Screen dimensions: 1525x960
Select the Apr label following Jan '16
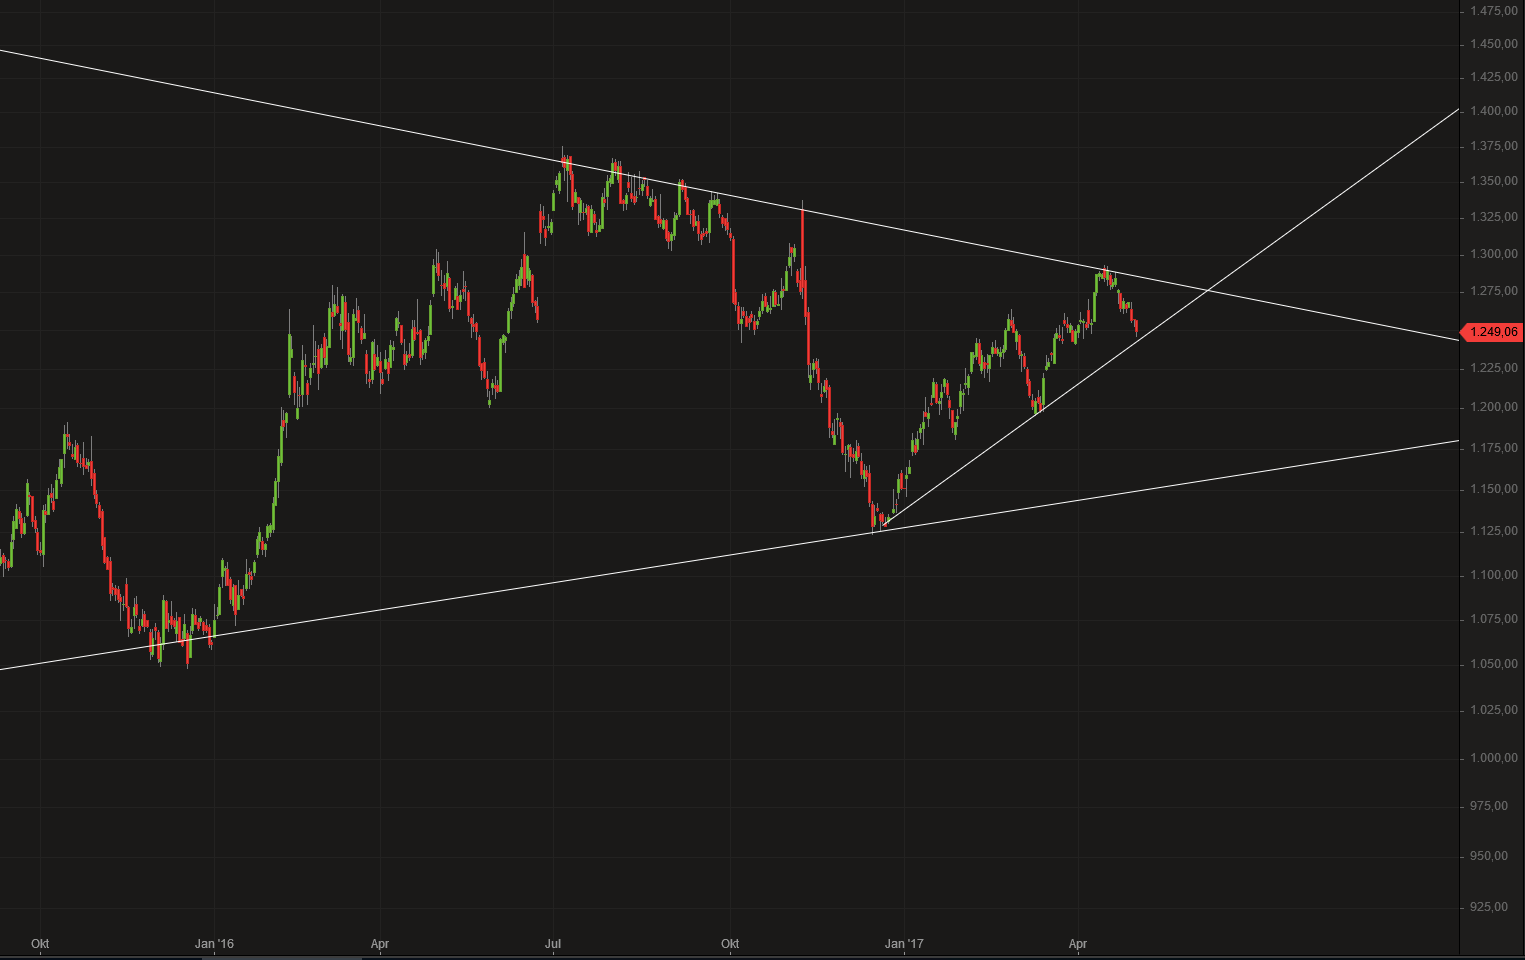coord(380,944)
